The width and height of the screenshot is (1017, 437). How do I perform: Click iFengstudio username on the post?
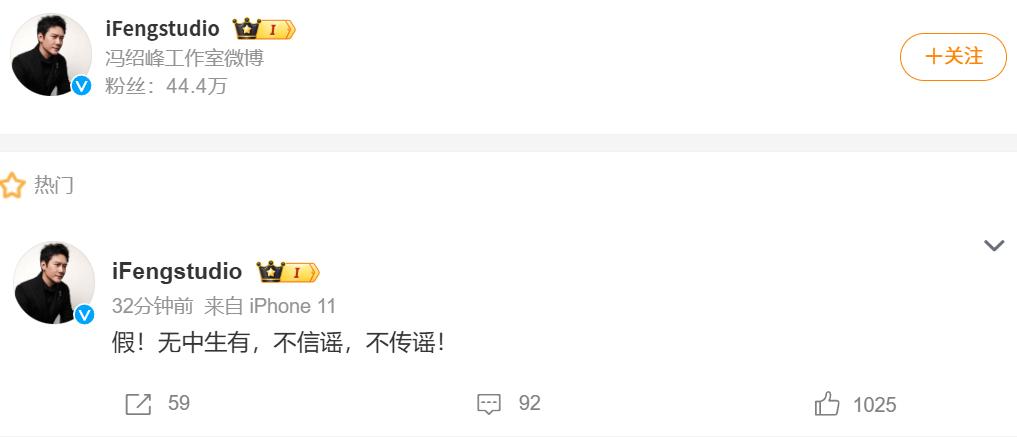[x=177, y=271]
